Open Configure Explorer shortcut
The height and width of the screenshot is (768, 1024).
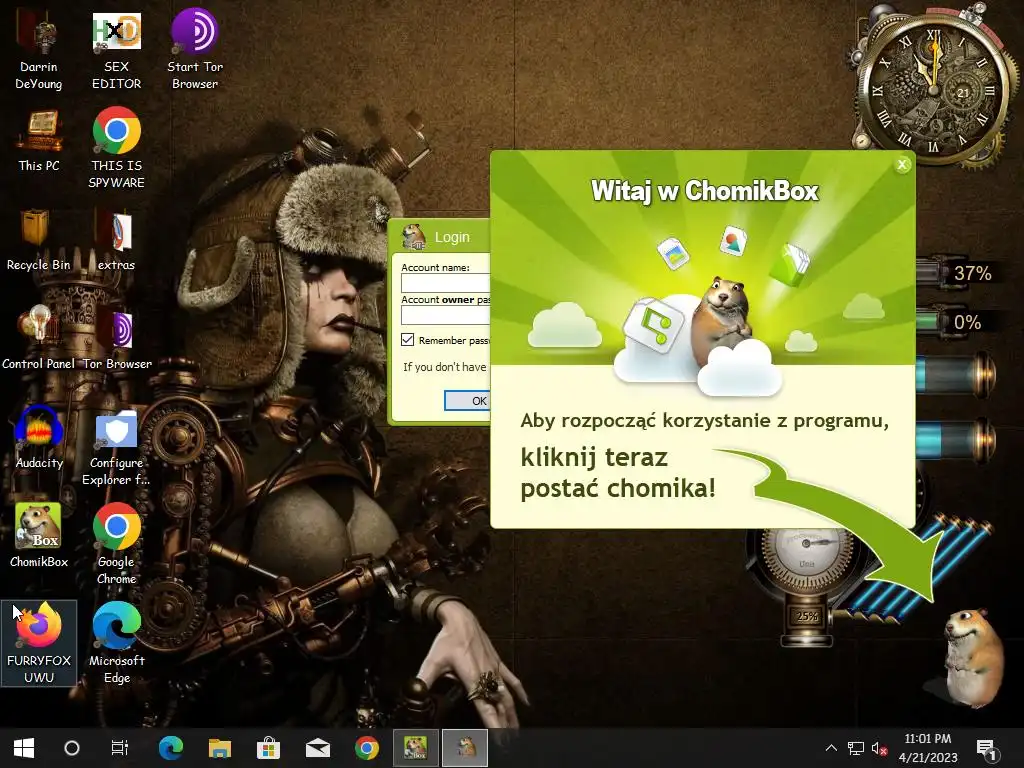point(116,447)
